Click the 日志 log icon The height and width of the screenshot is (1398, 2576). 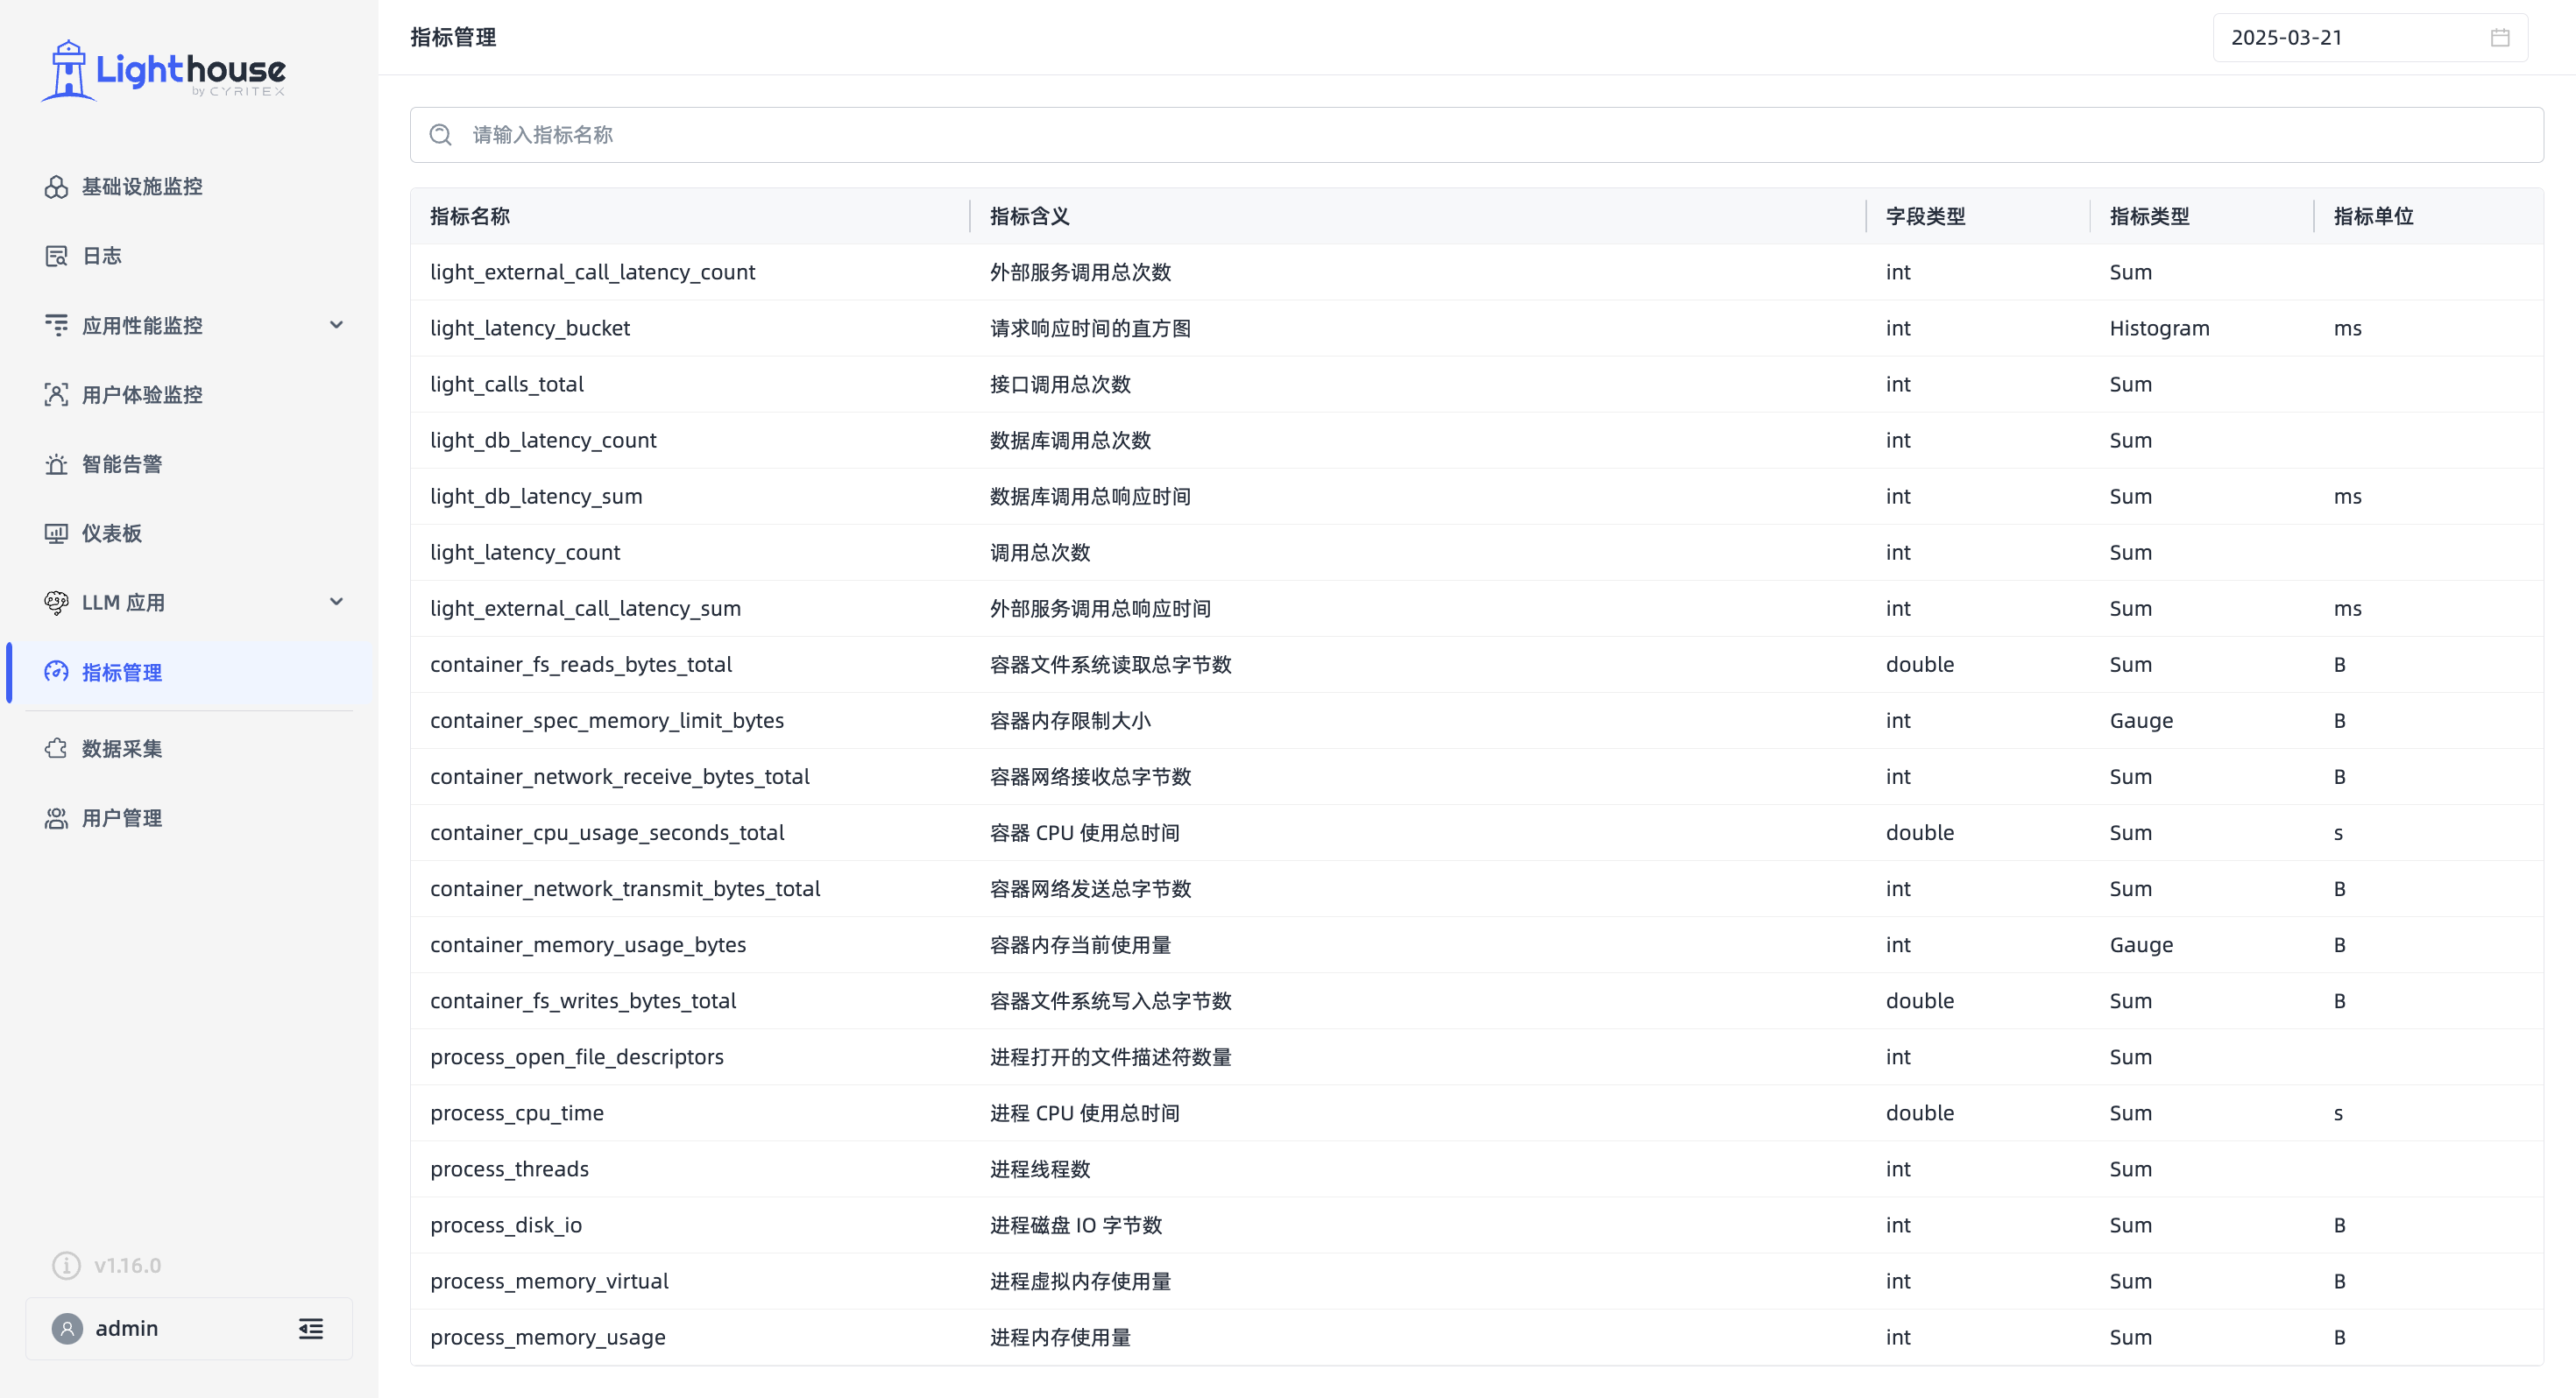[56, 256]
